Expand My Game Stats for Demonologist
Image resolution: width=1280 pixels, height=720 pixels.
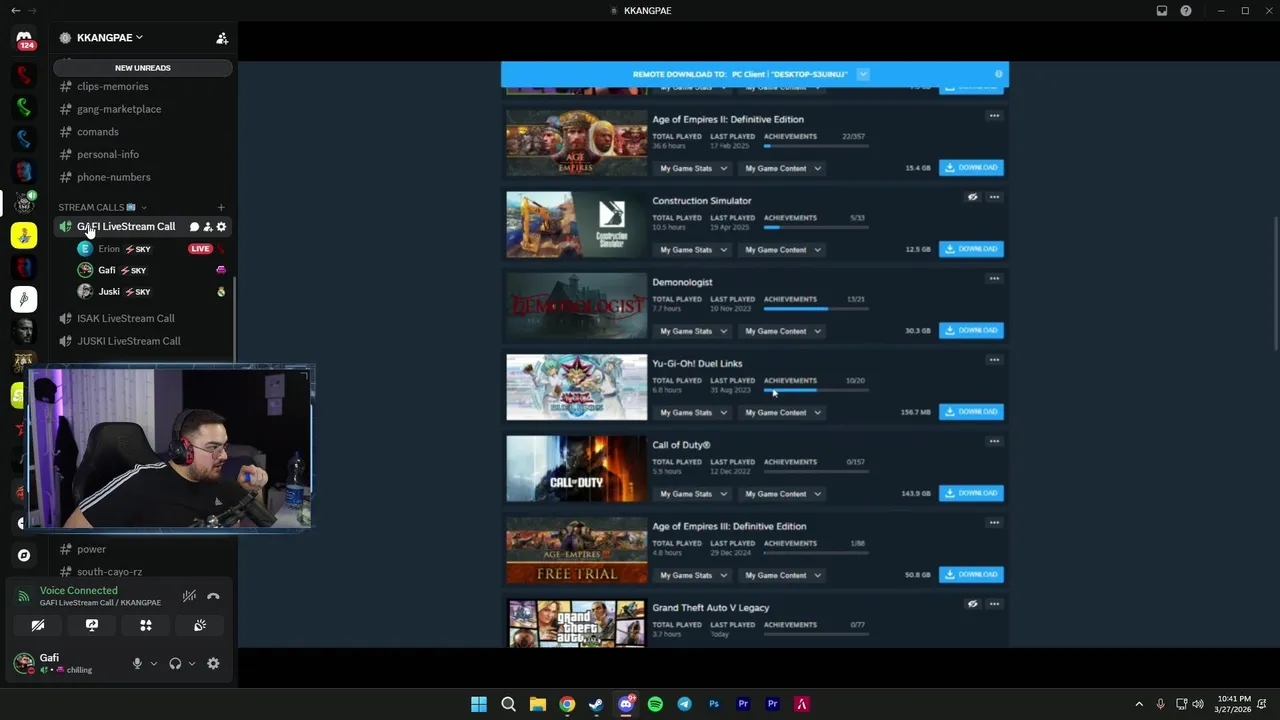coord(693,331)
